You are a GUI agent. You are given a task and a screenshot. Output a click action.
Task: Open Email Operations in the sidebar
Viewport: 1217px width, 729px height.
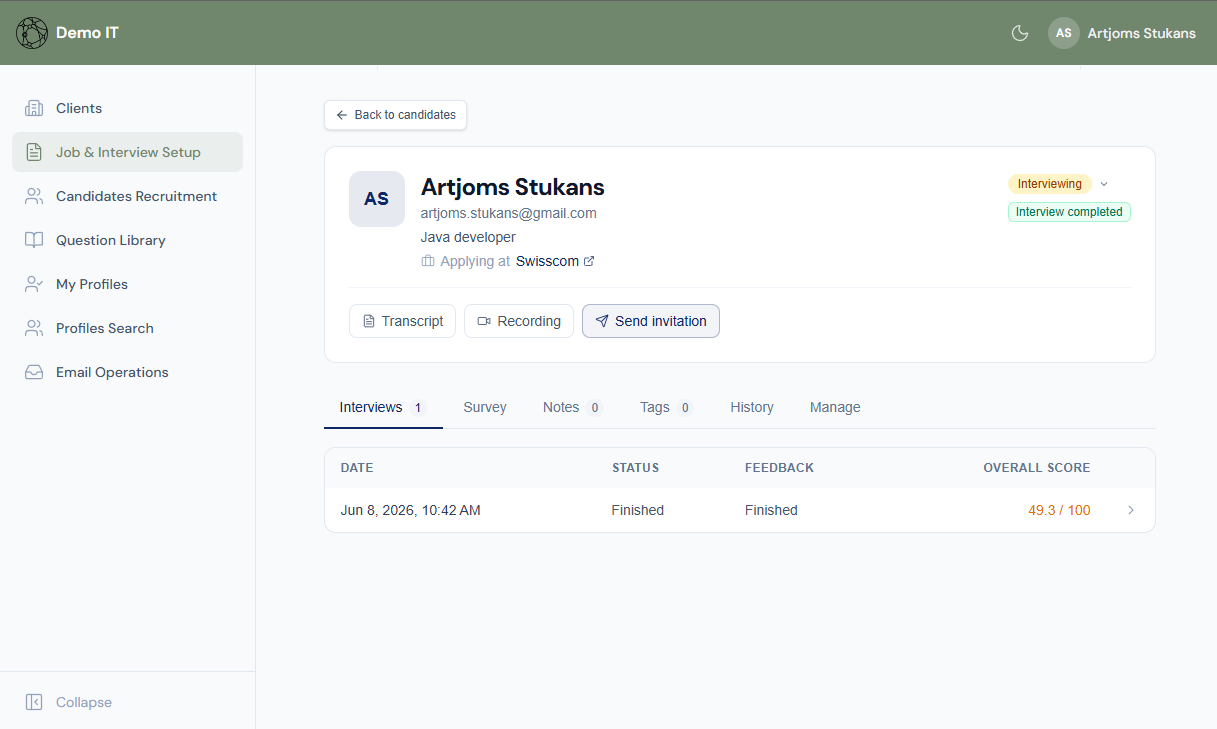(x=128, y=372)
